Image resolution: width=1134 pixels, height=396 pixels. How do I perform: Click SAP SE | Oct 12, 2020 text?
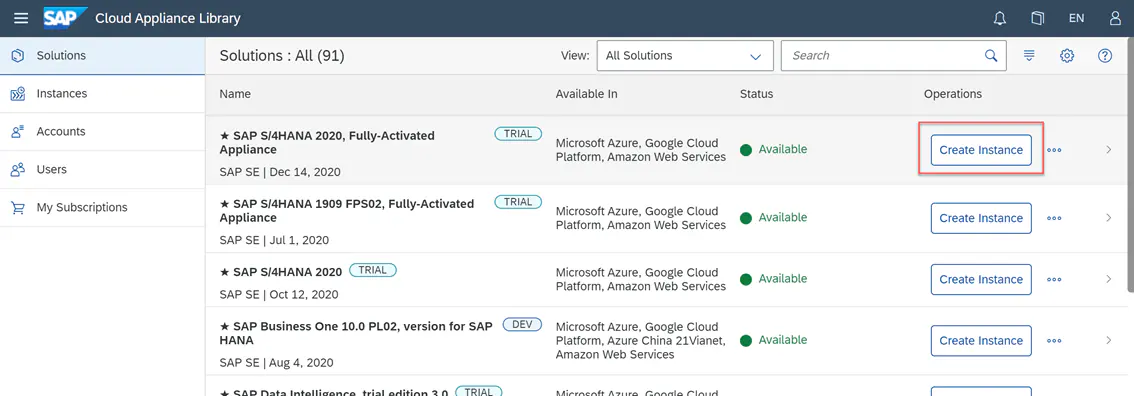278,294
